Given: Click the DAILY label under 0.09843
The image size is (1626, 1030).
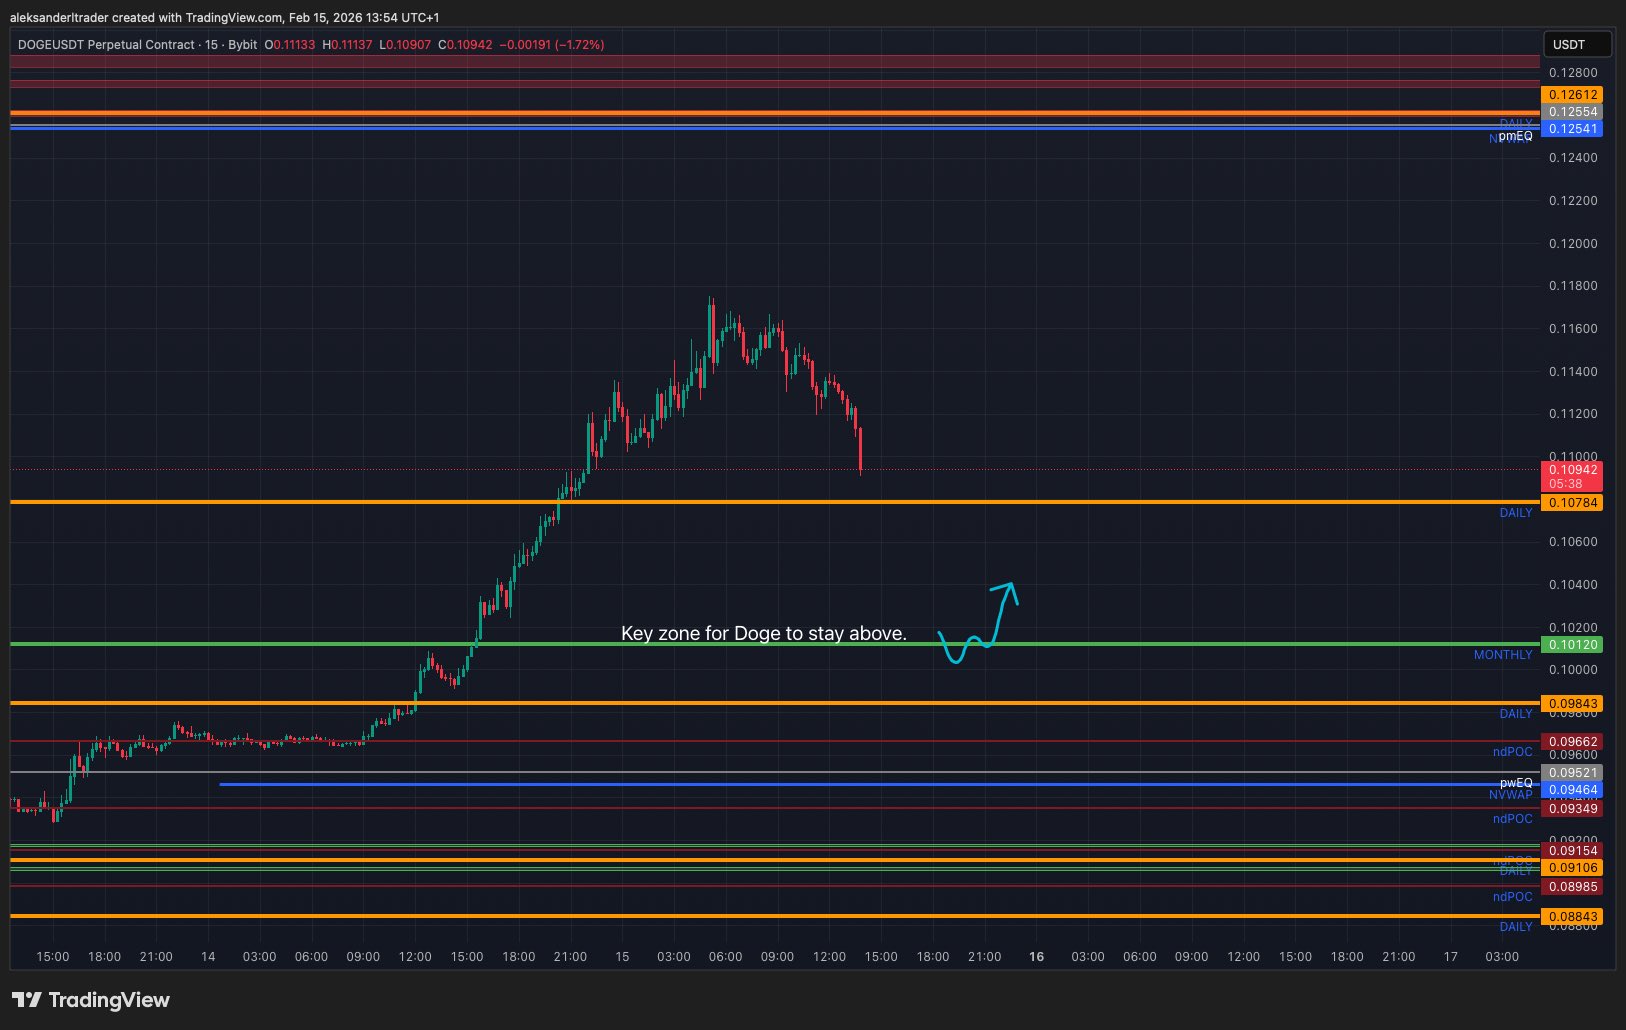Looking at the screenshot, I should 1516,714.
